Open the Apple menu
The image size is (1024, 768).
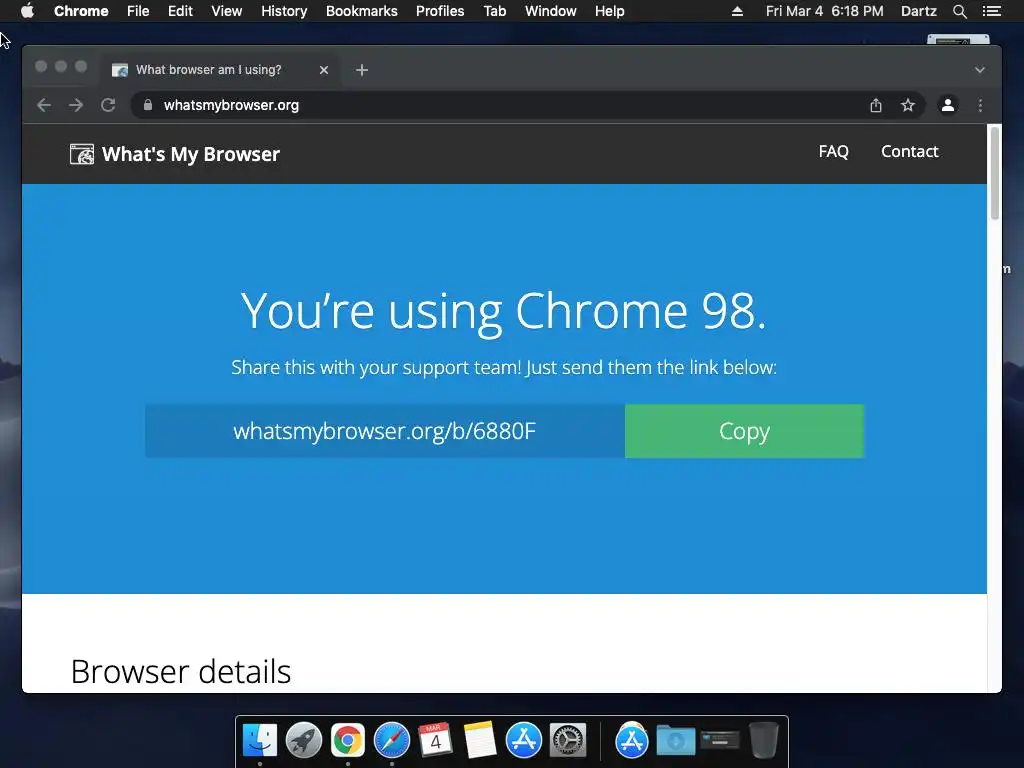click(x=27, y=11)
